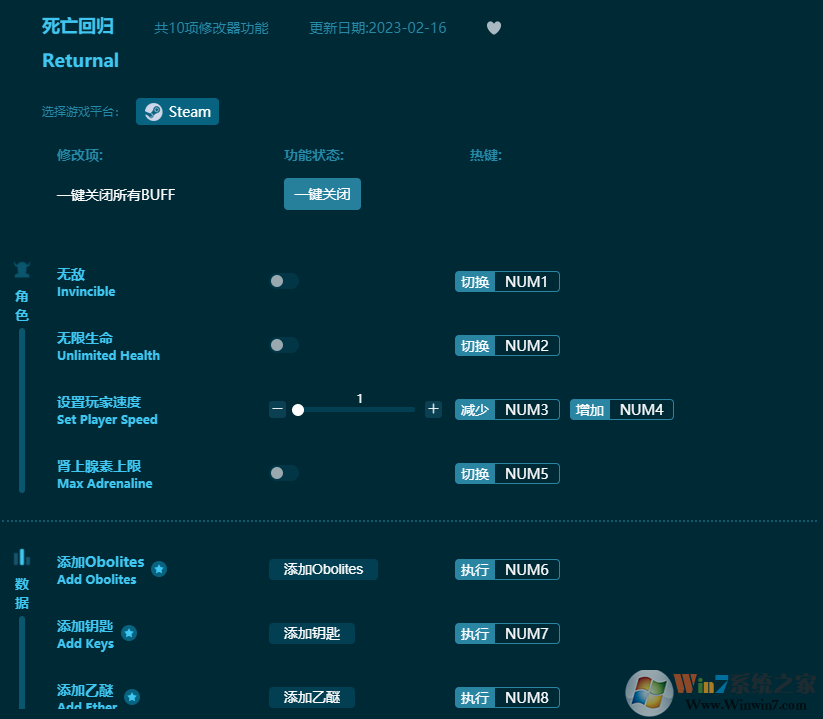Click the Add Obolites option label
Image resolution: width=823 pixels, height=719 pixels.
(x=100, y=570)
